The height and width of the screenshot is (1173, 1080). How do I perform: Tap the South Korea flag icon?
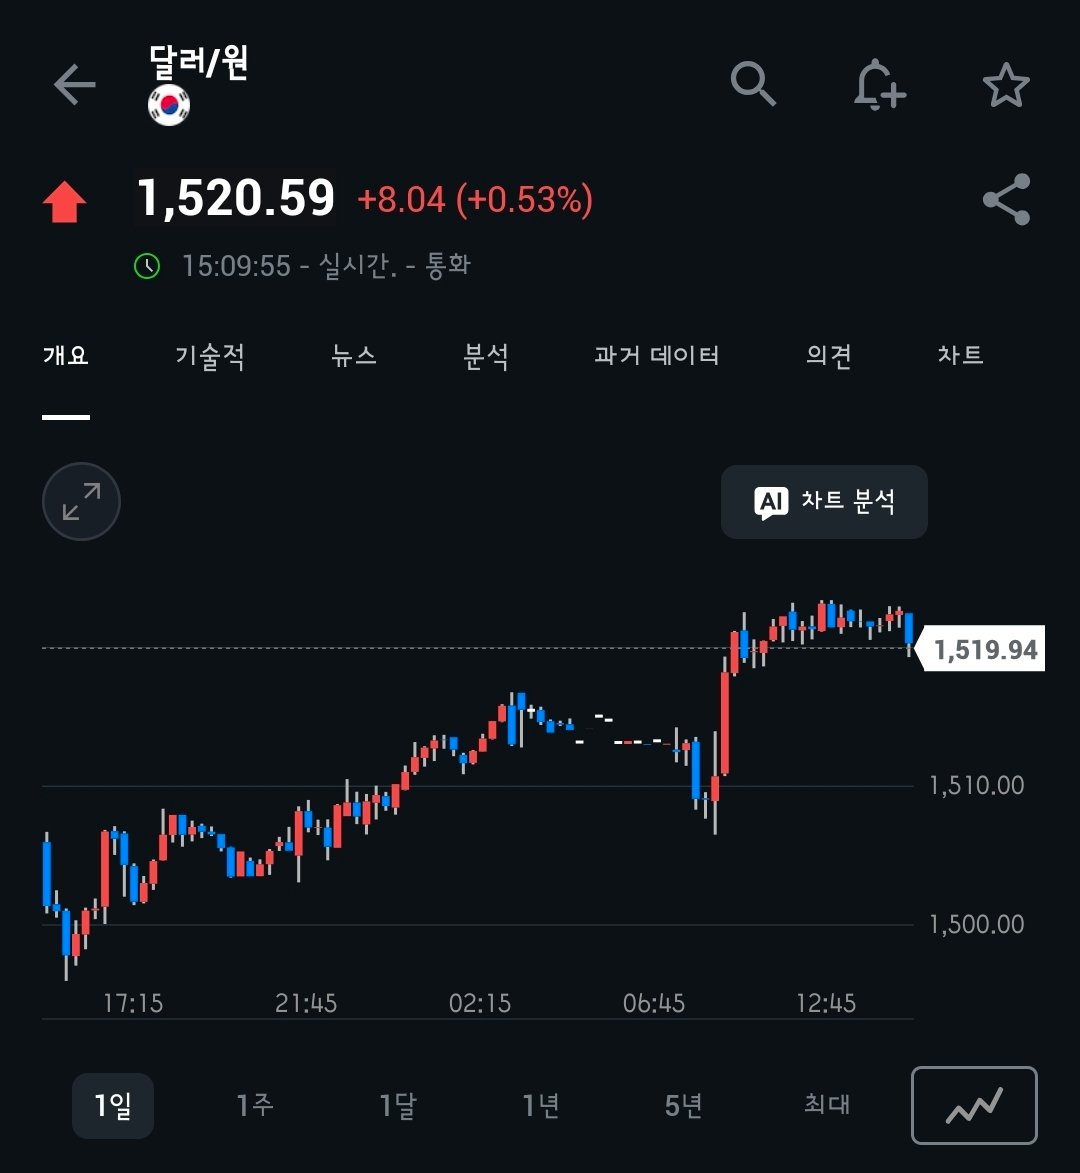(x=169, y=105)
